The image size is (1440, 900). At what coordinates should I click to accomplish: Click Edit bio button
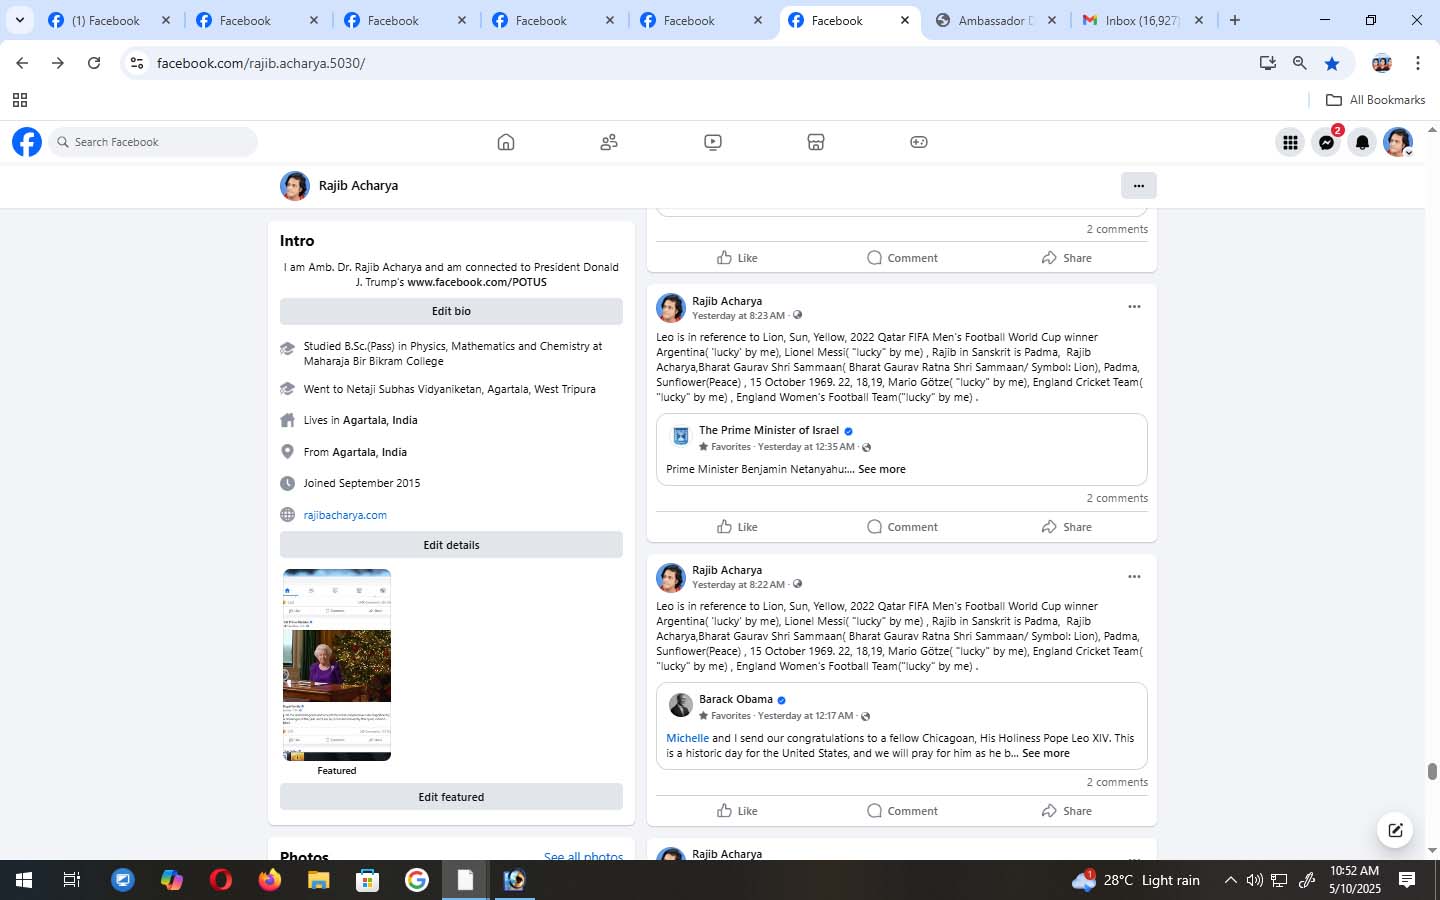click(451, 311)
